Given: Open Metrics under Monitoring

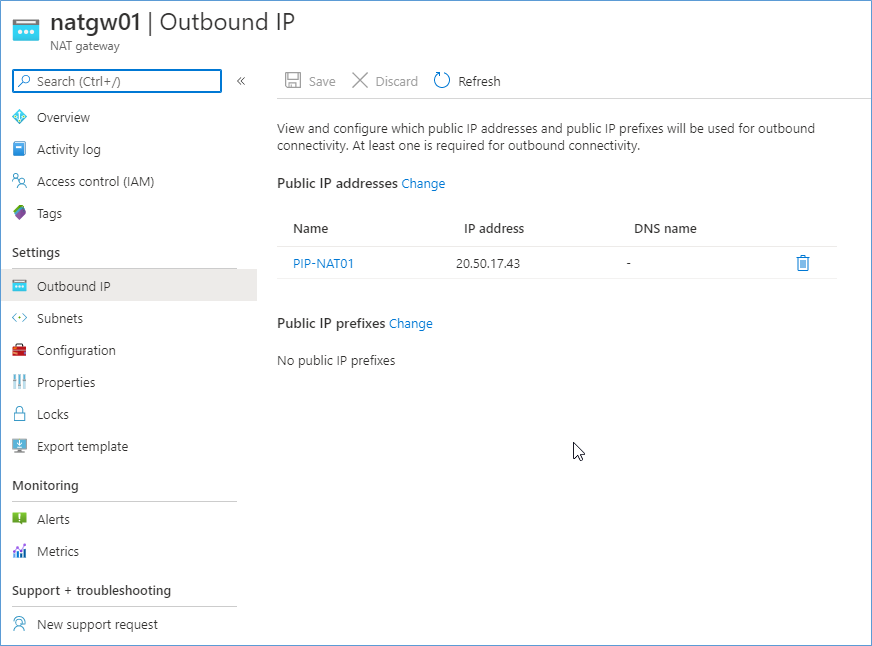Looking at the screenshot, I should point(58,551).
